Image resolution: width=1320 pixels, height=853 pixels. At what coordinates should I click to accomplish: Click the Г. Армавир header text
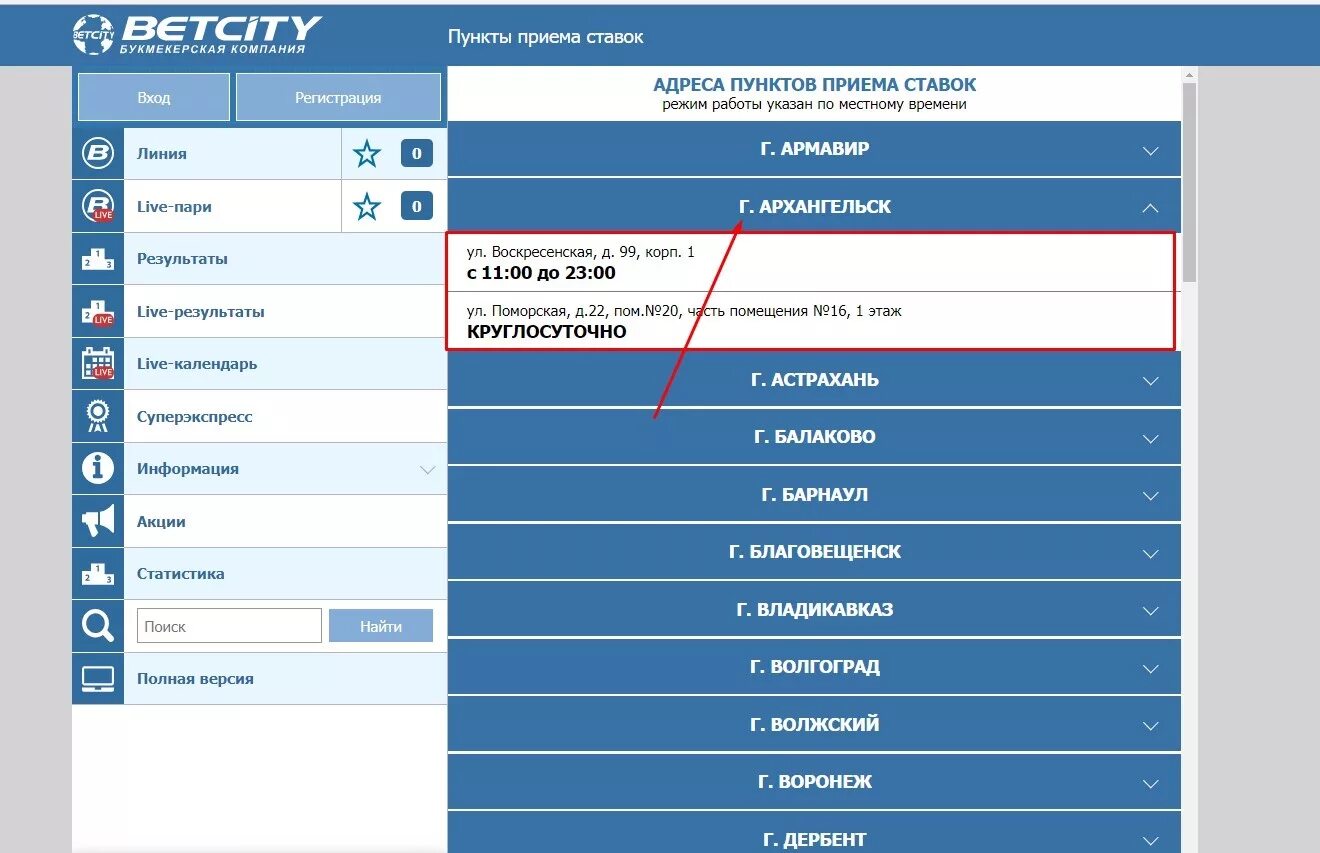[815, 149]
